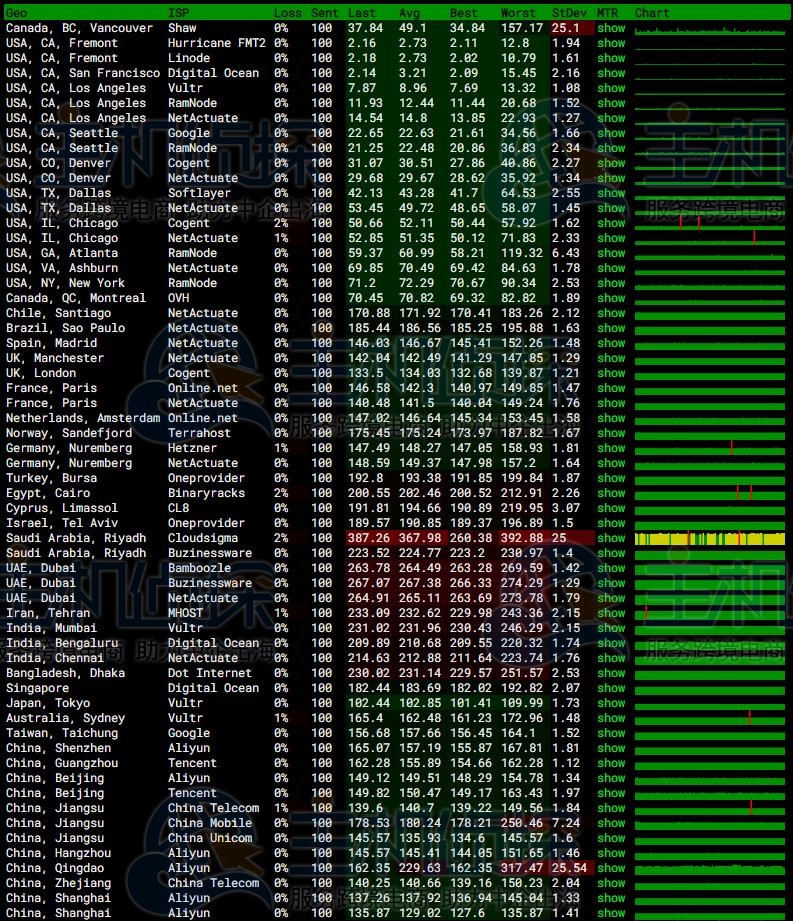The height and width of the screenshot is (921, 793).
Task: Open show link for Dallas Softlayer
Action: click(611, 193)
